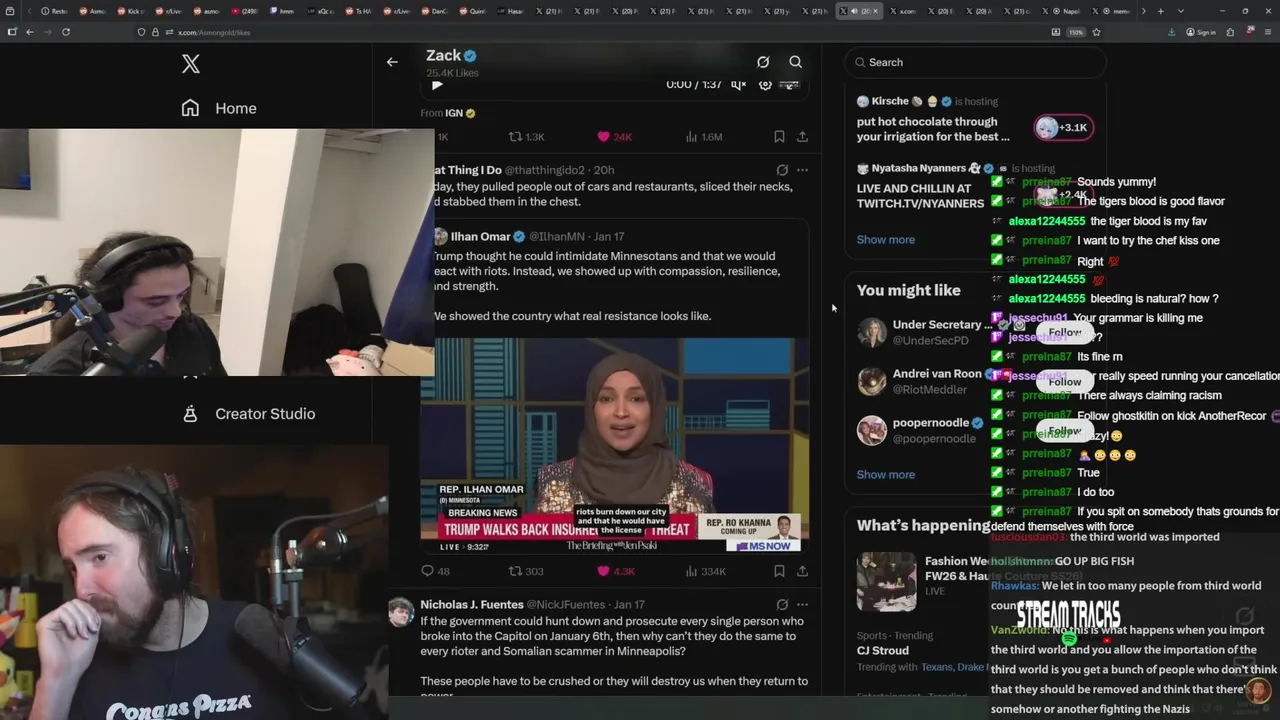The height and width of the screenshot is (720, 1280).
Task: Bookmark the IGN video post
Action: (x=779, y=137)
